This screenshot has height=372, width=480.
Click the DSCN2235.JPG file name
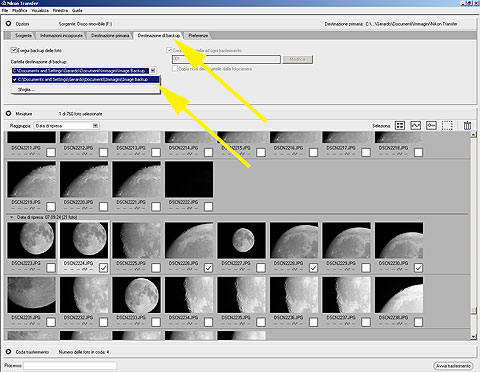click(236, 317)
